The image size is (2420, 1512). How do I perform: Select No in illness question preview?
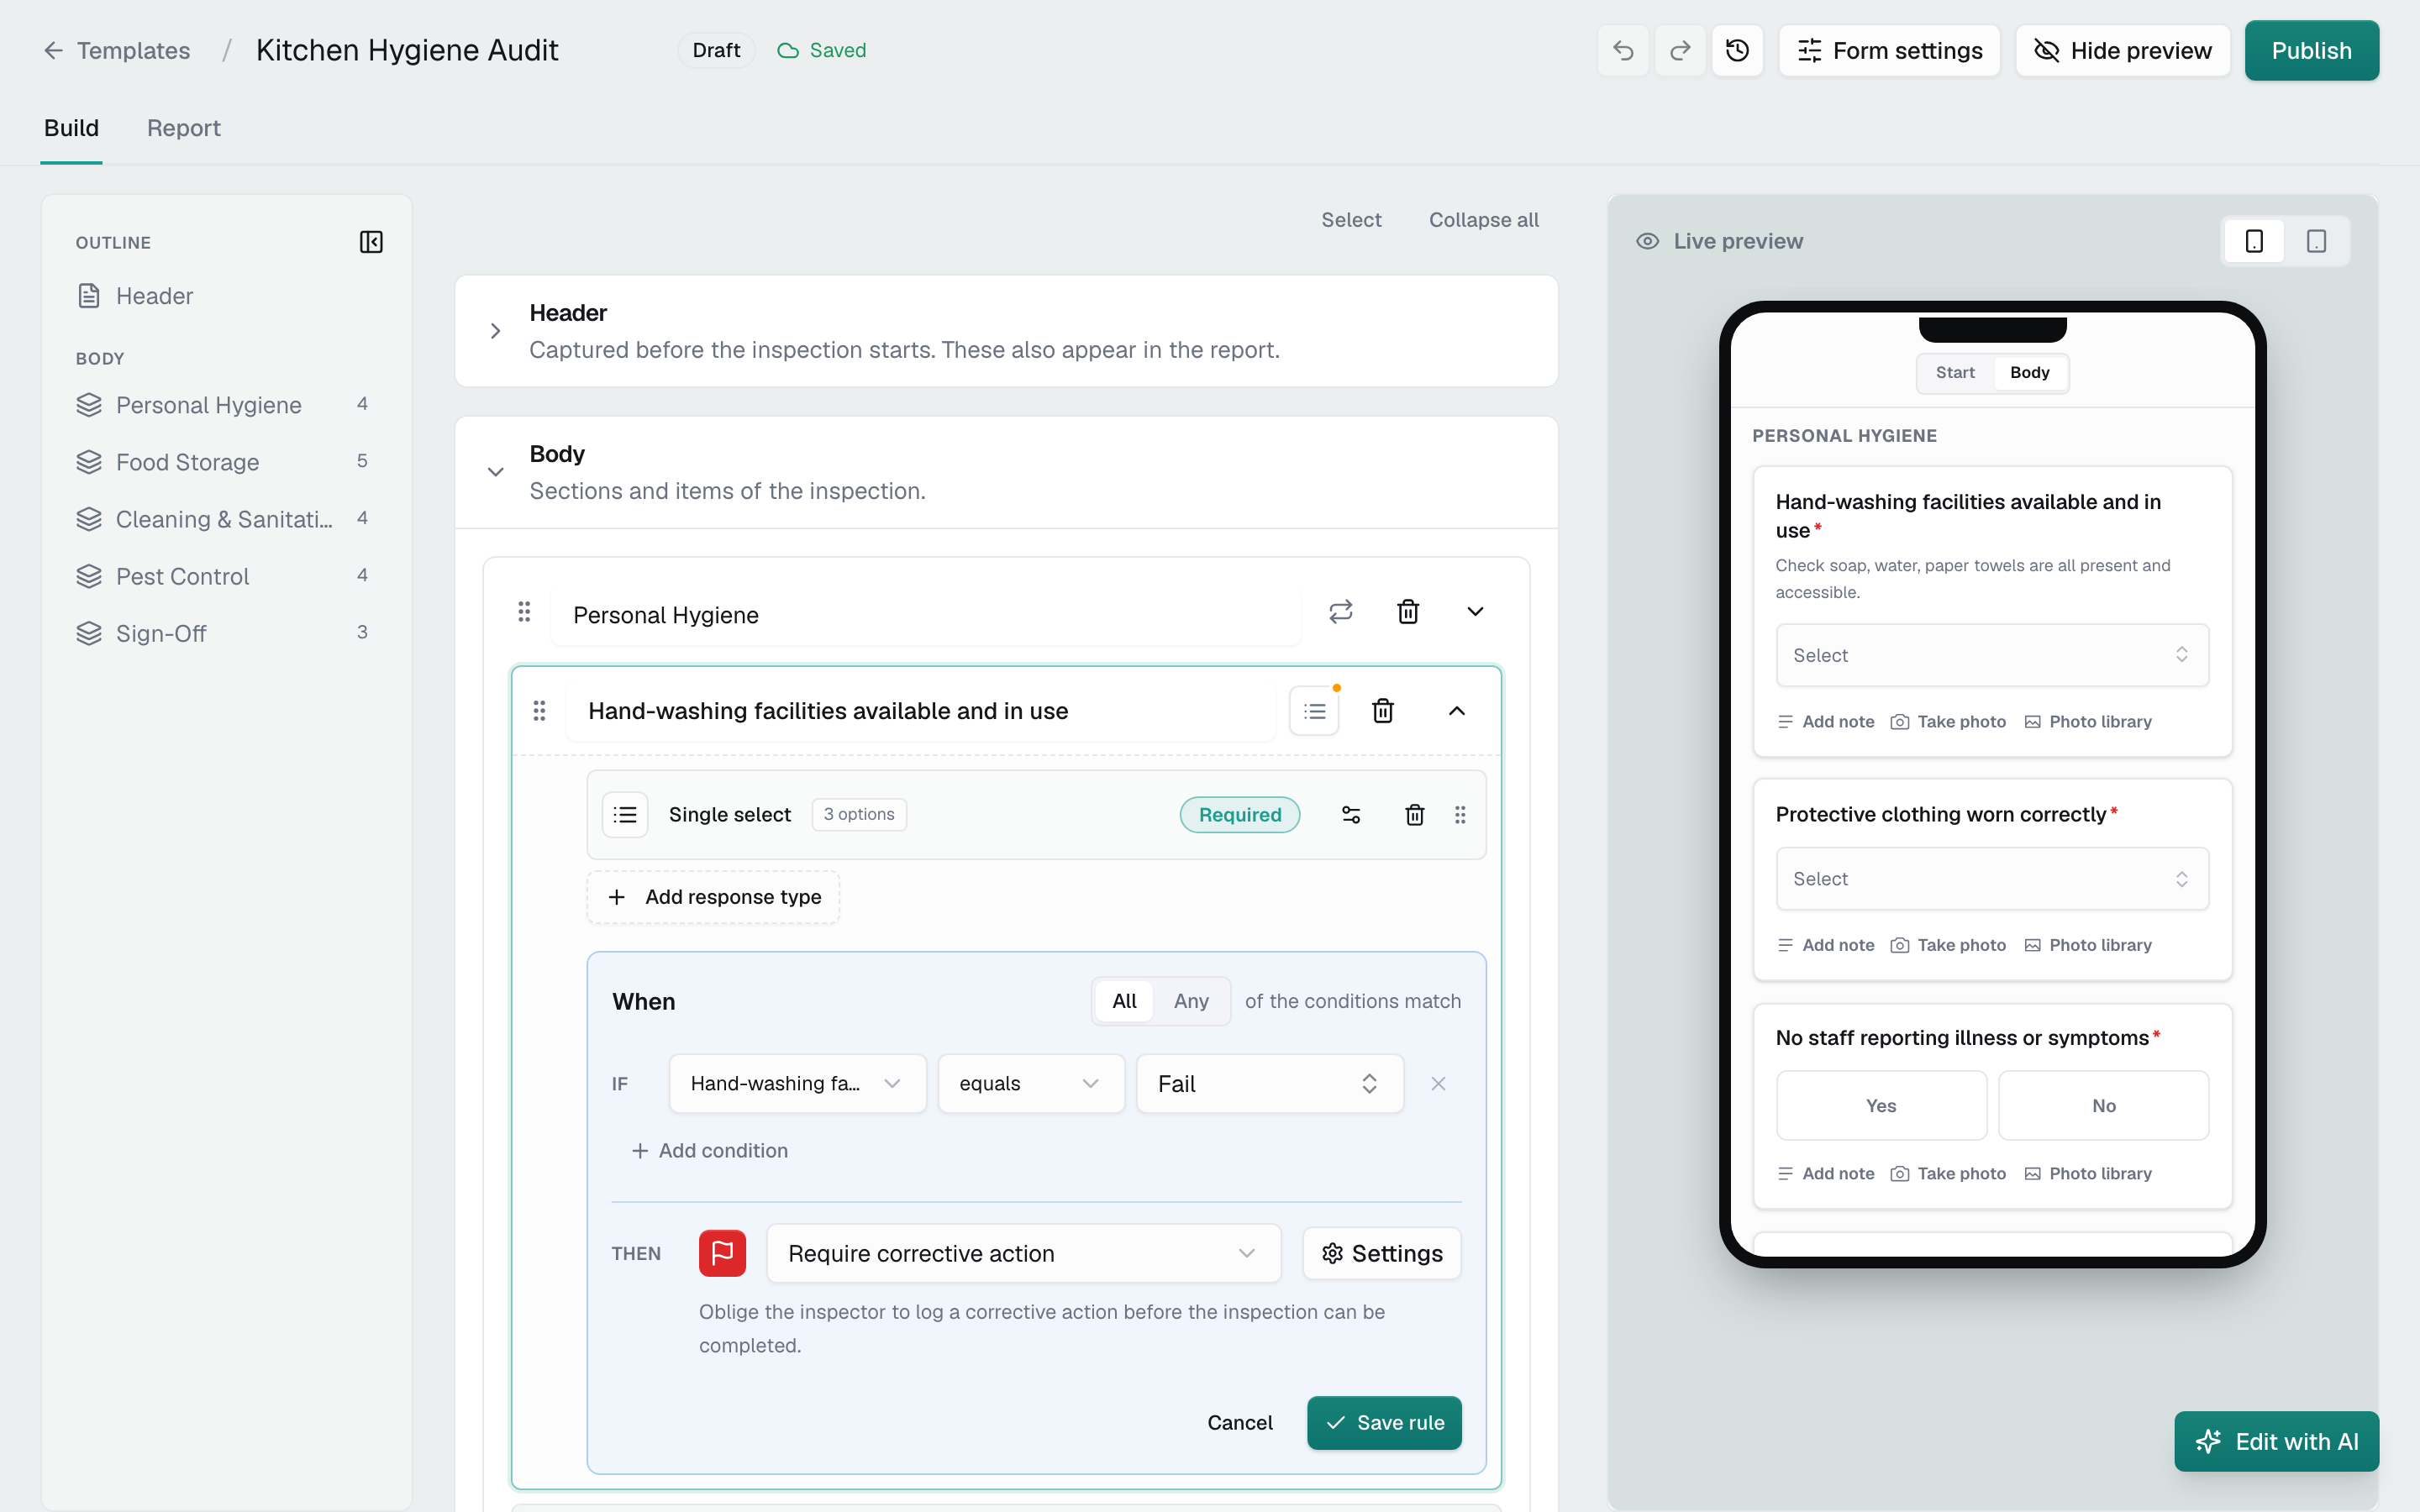point(2103,1105)
